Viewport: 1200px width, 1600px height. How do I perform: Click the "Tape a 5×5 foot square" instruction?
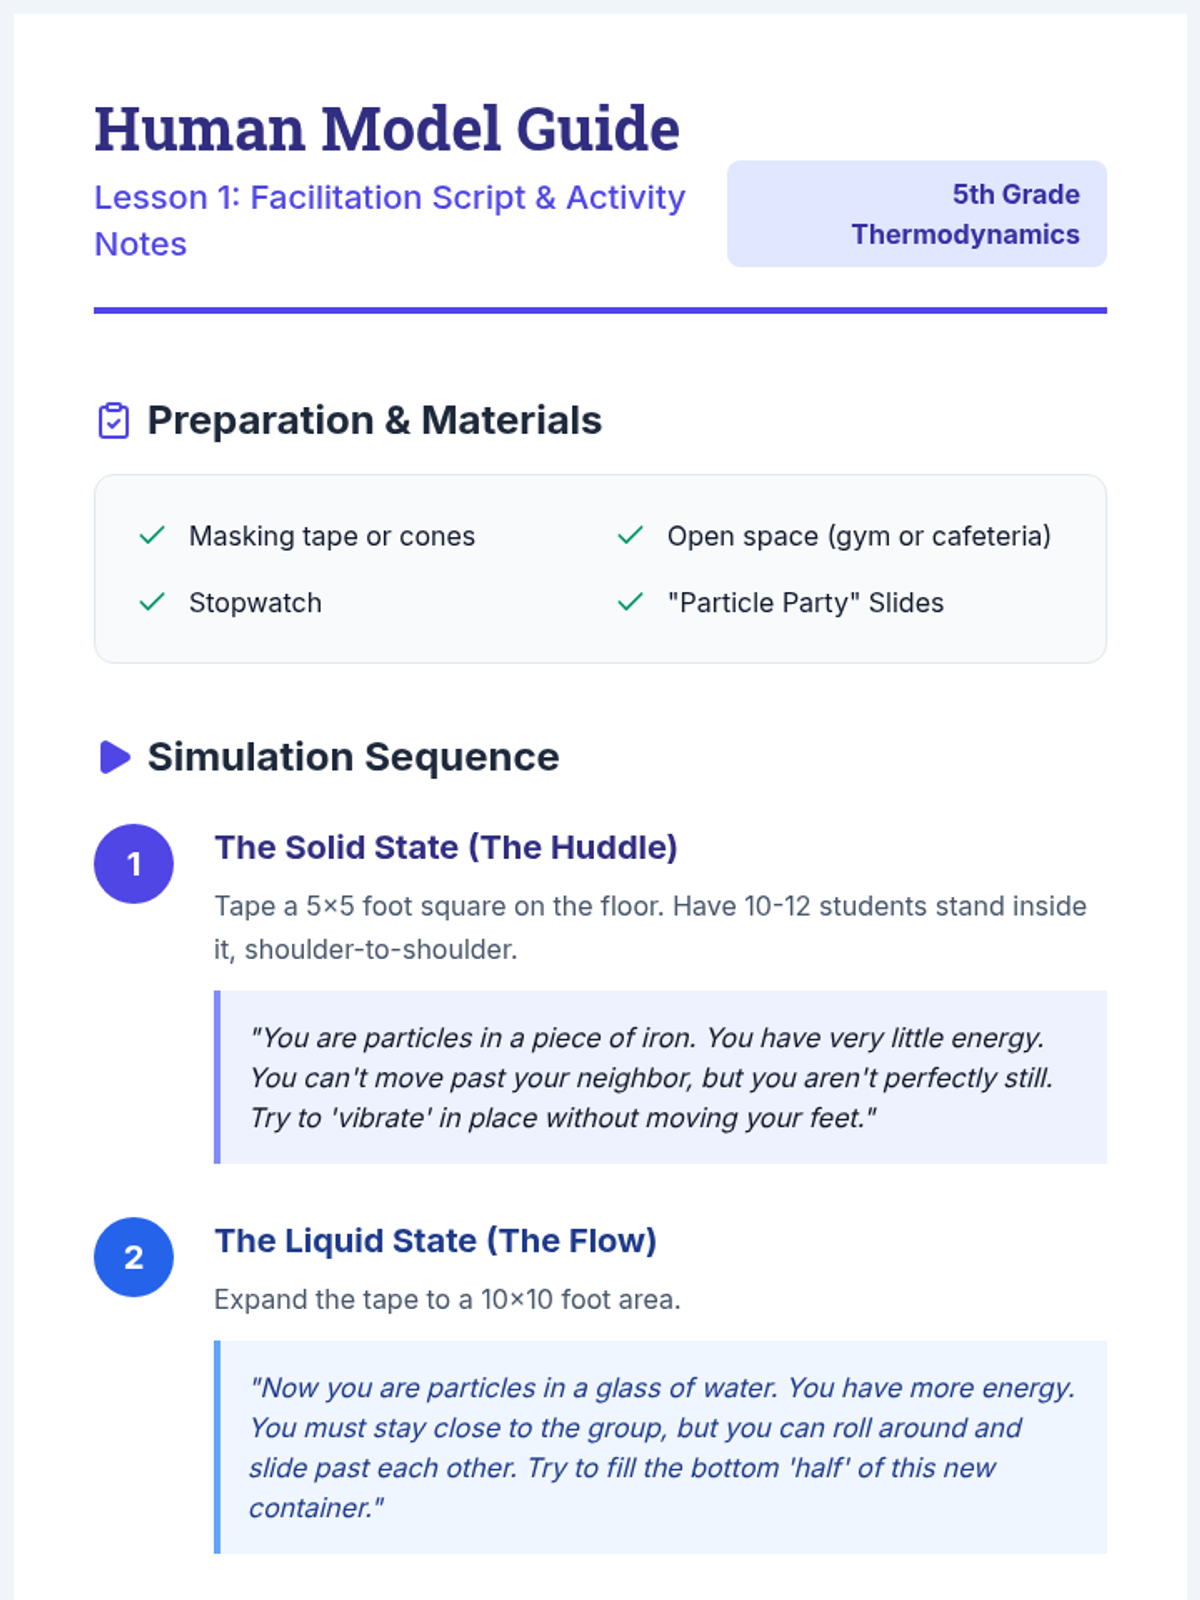(x=650, y=927)
